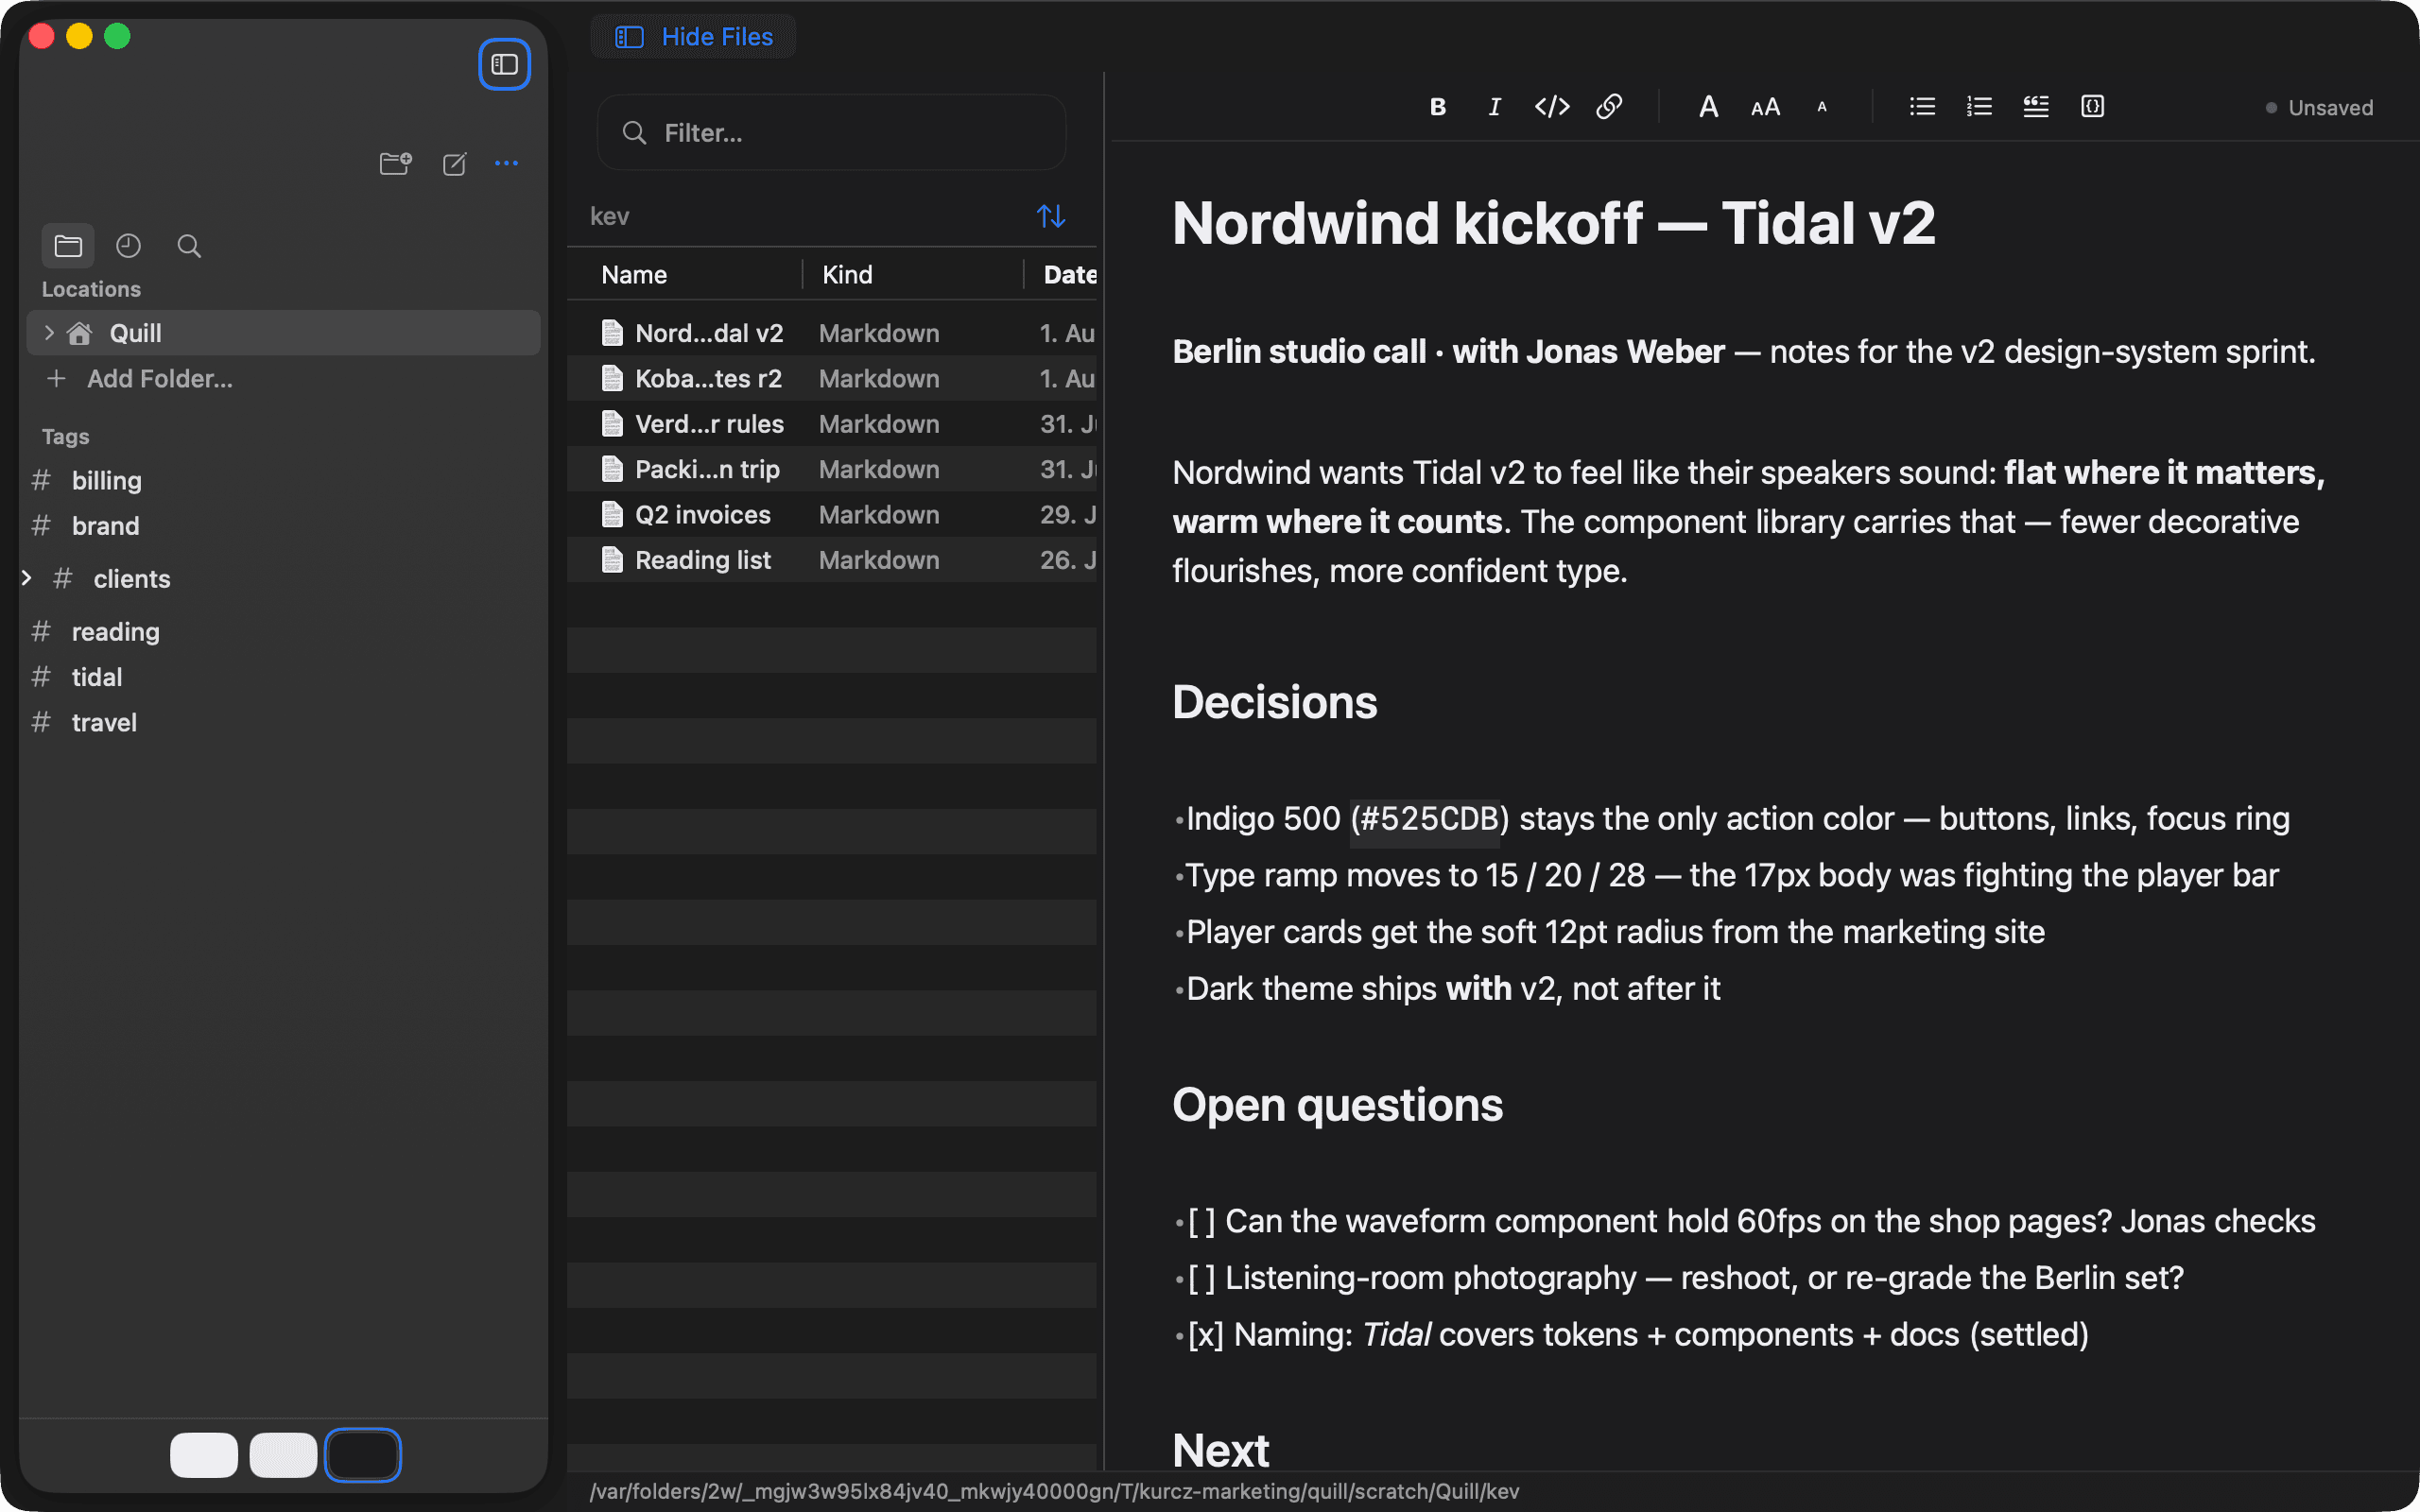Toggle bold formatting
This screenshot has height=1512, width=2420.
click(1438, 106)
